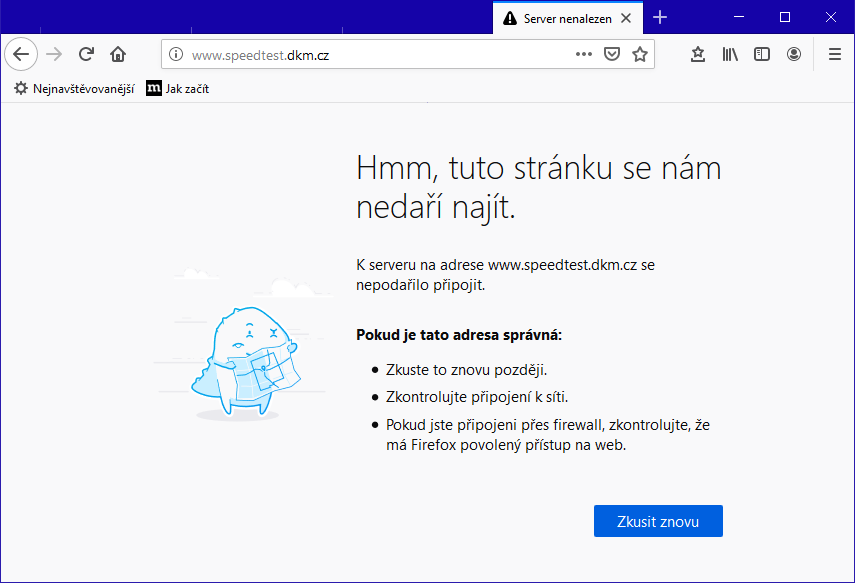Toggle the sidebar view

(762, 55)
